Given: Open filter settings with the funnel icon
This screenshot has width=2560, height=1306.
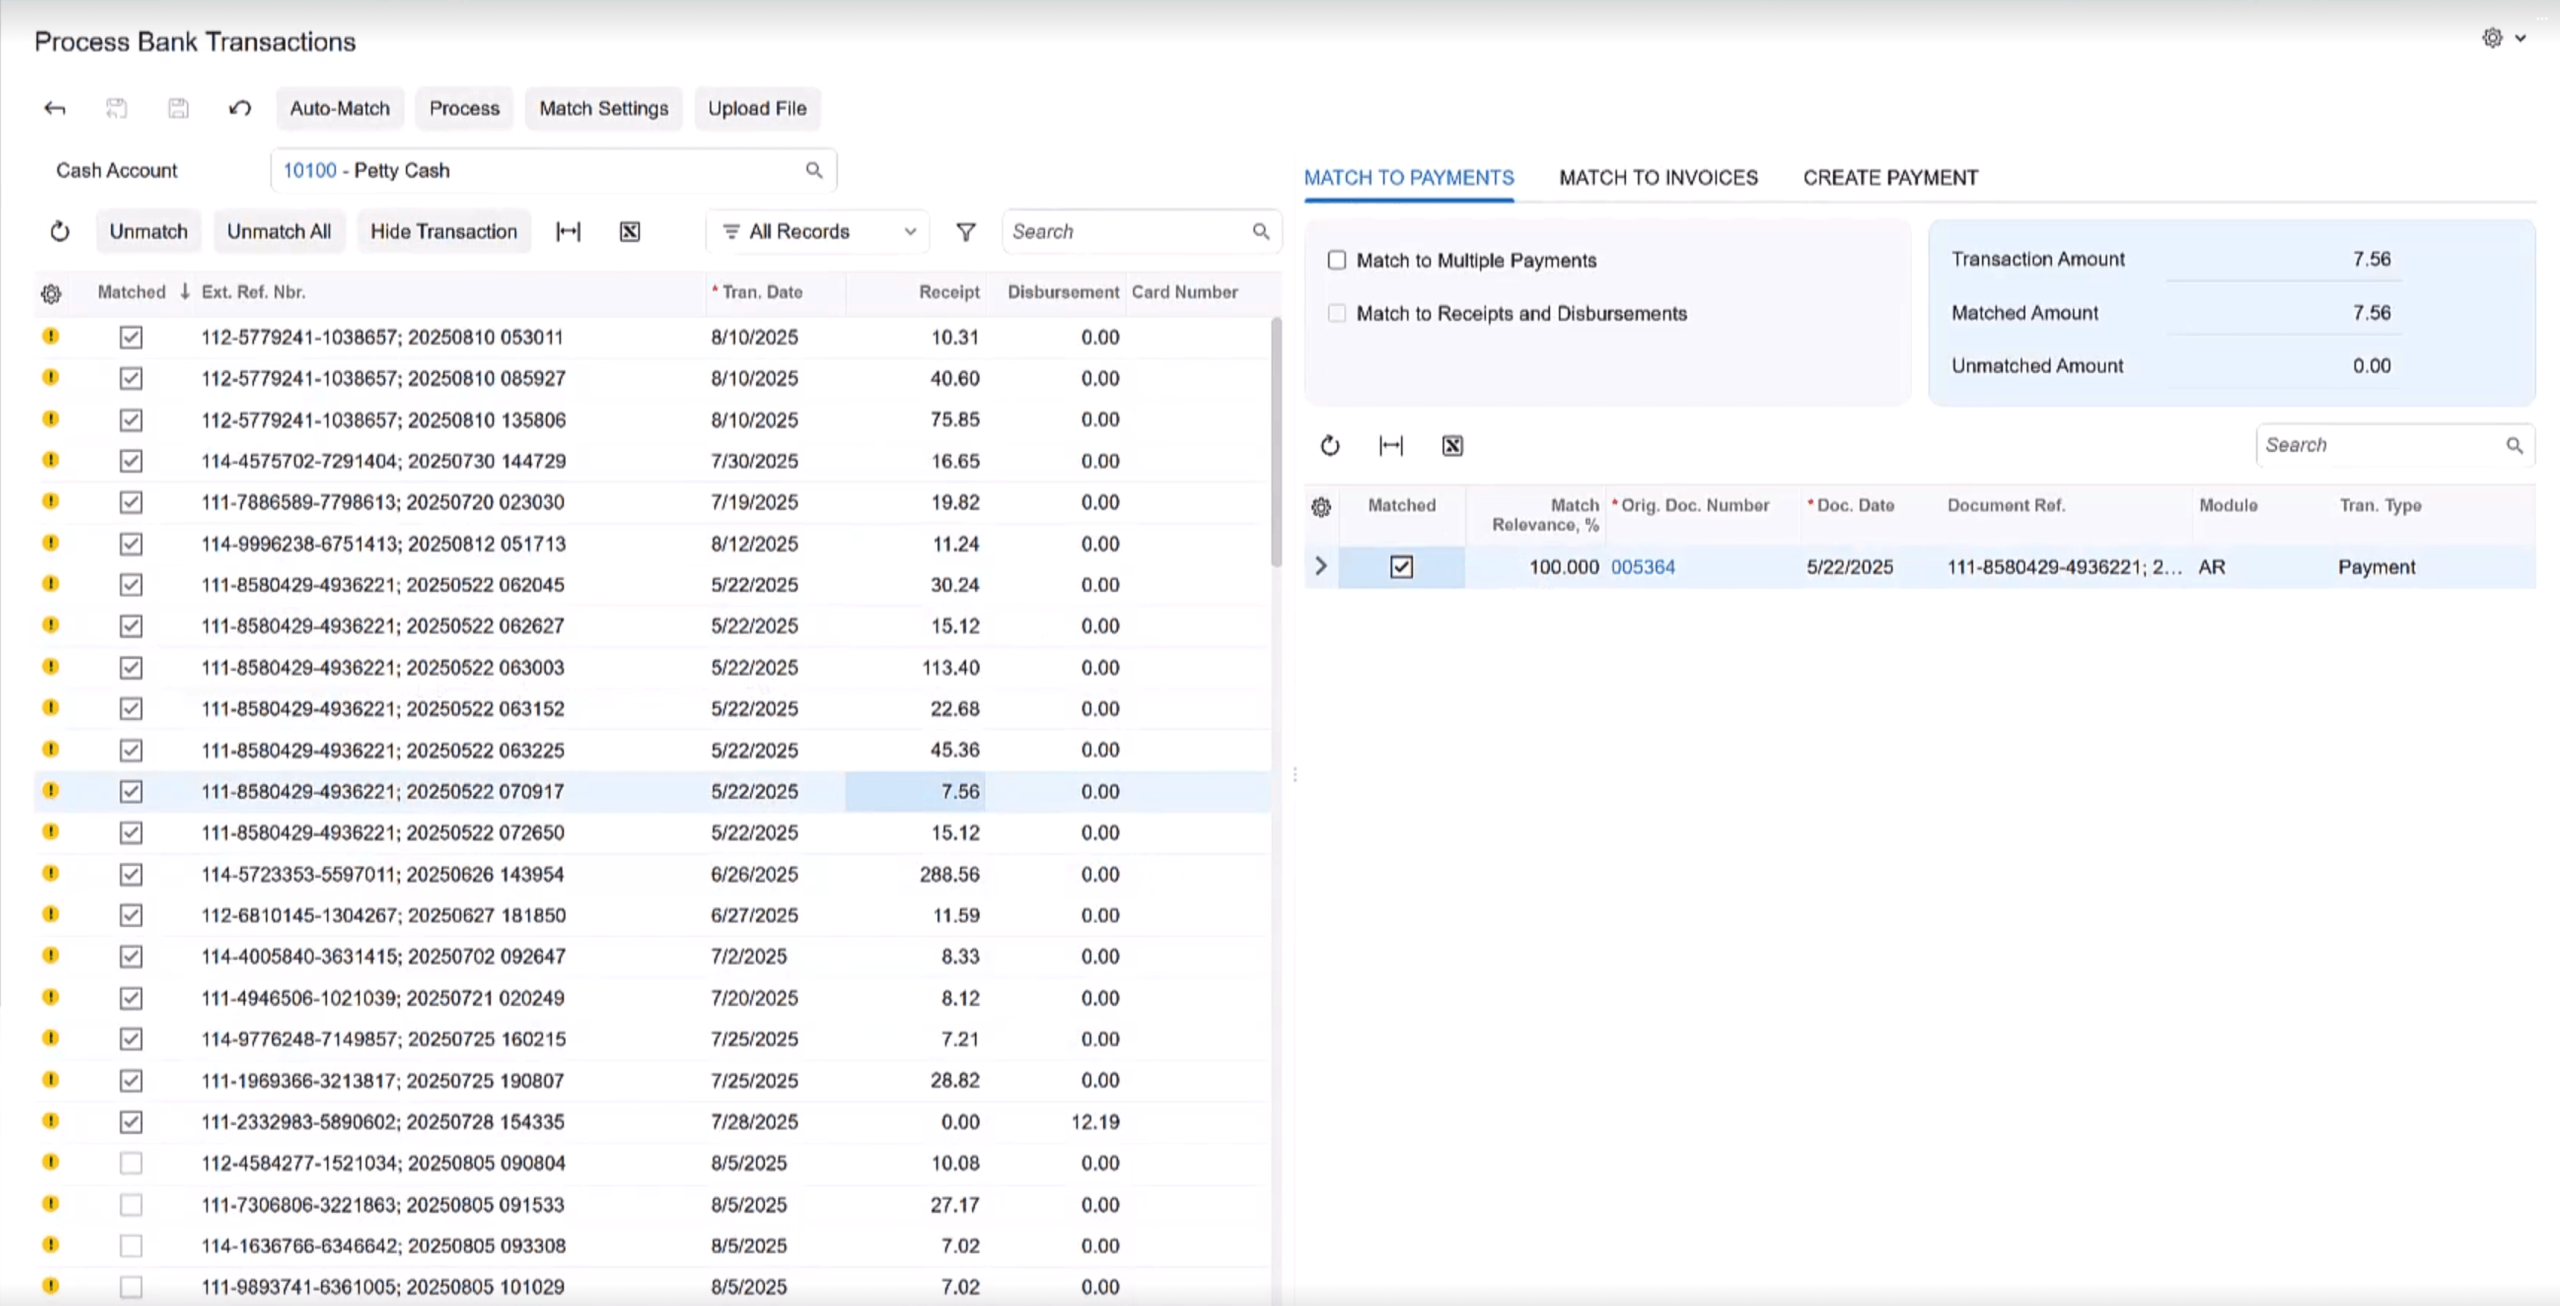Looking at the screenshot, I should (x=965, y=231).
